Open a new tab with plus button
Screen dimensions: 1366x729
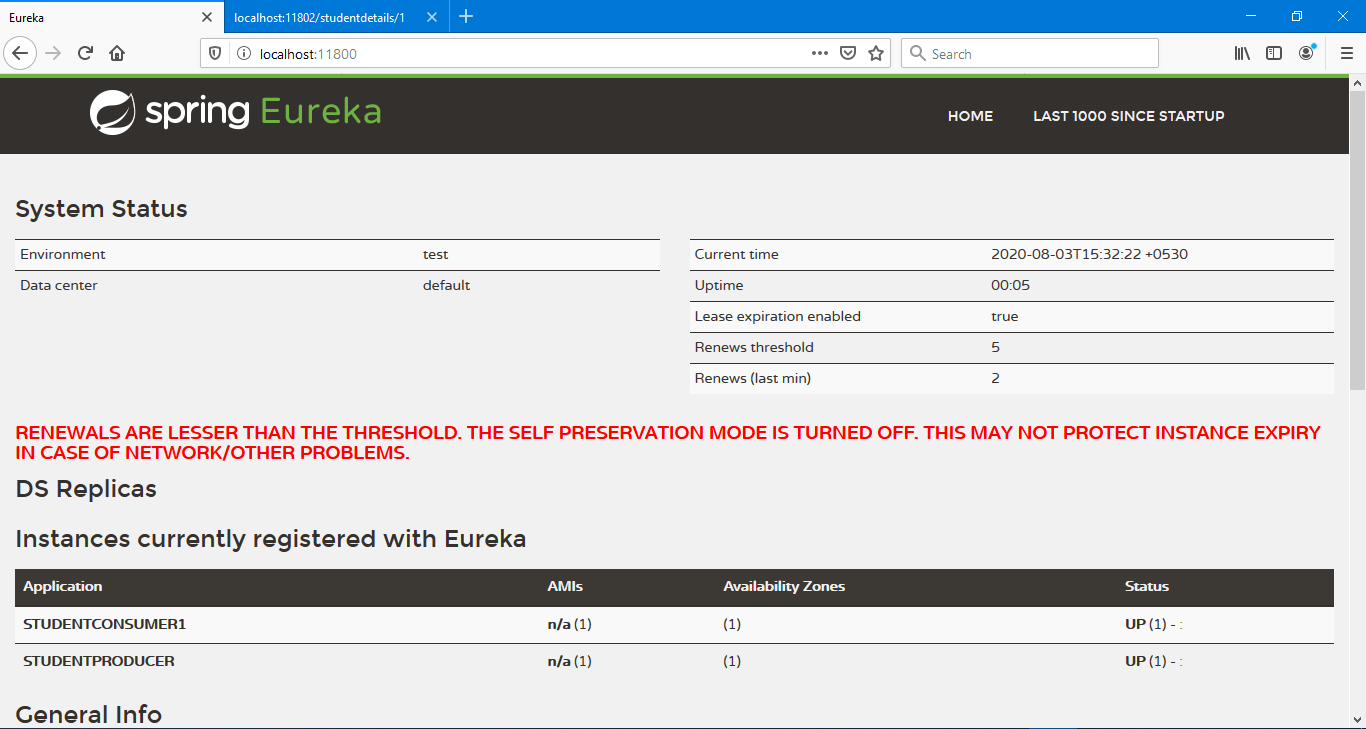coord(466,17)
